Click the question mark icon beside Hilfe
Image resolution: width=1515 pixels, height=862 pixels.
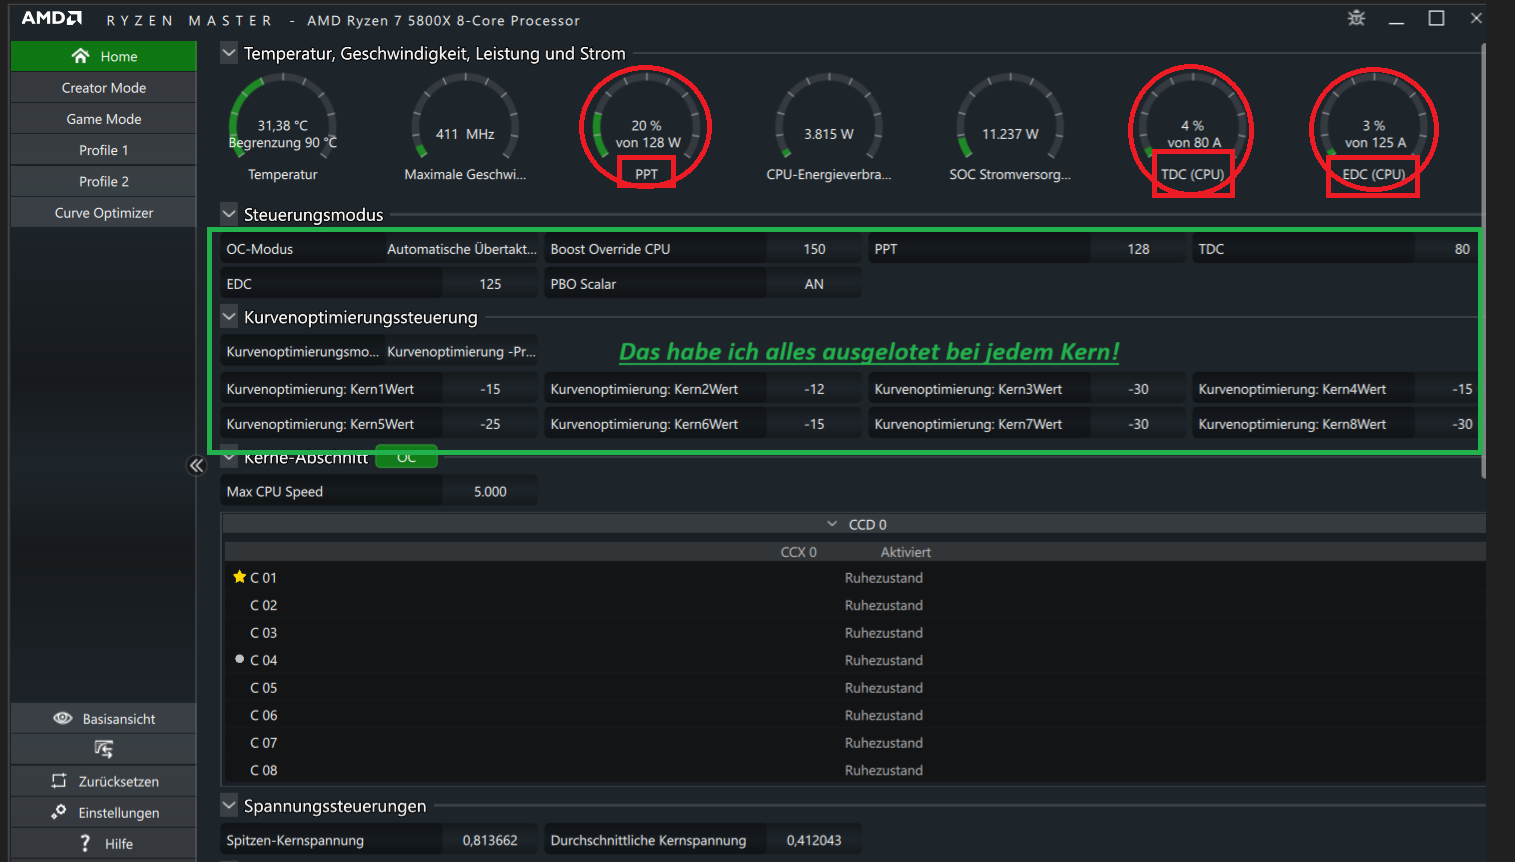[x=85, y=843]
